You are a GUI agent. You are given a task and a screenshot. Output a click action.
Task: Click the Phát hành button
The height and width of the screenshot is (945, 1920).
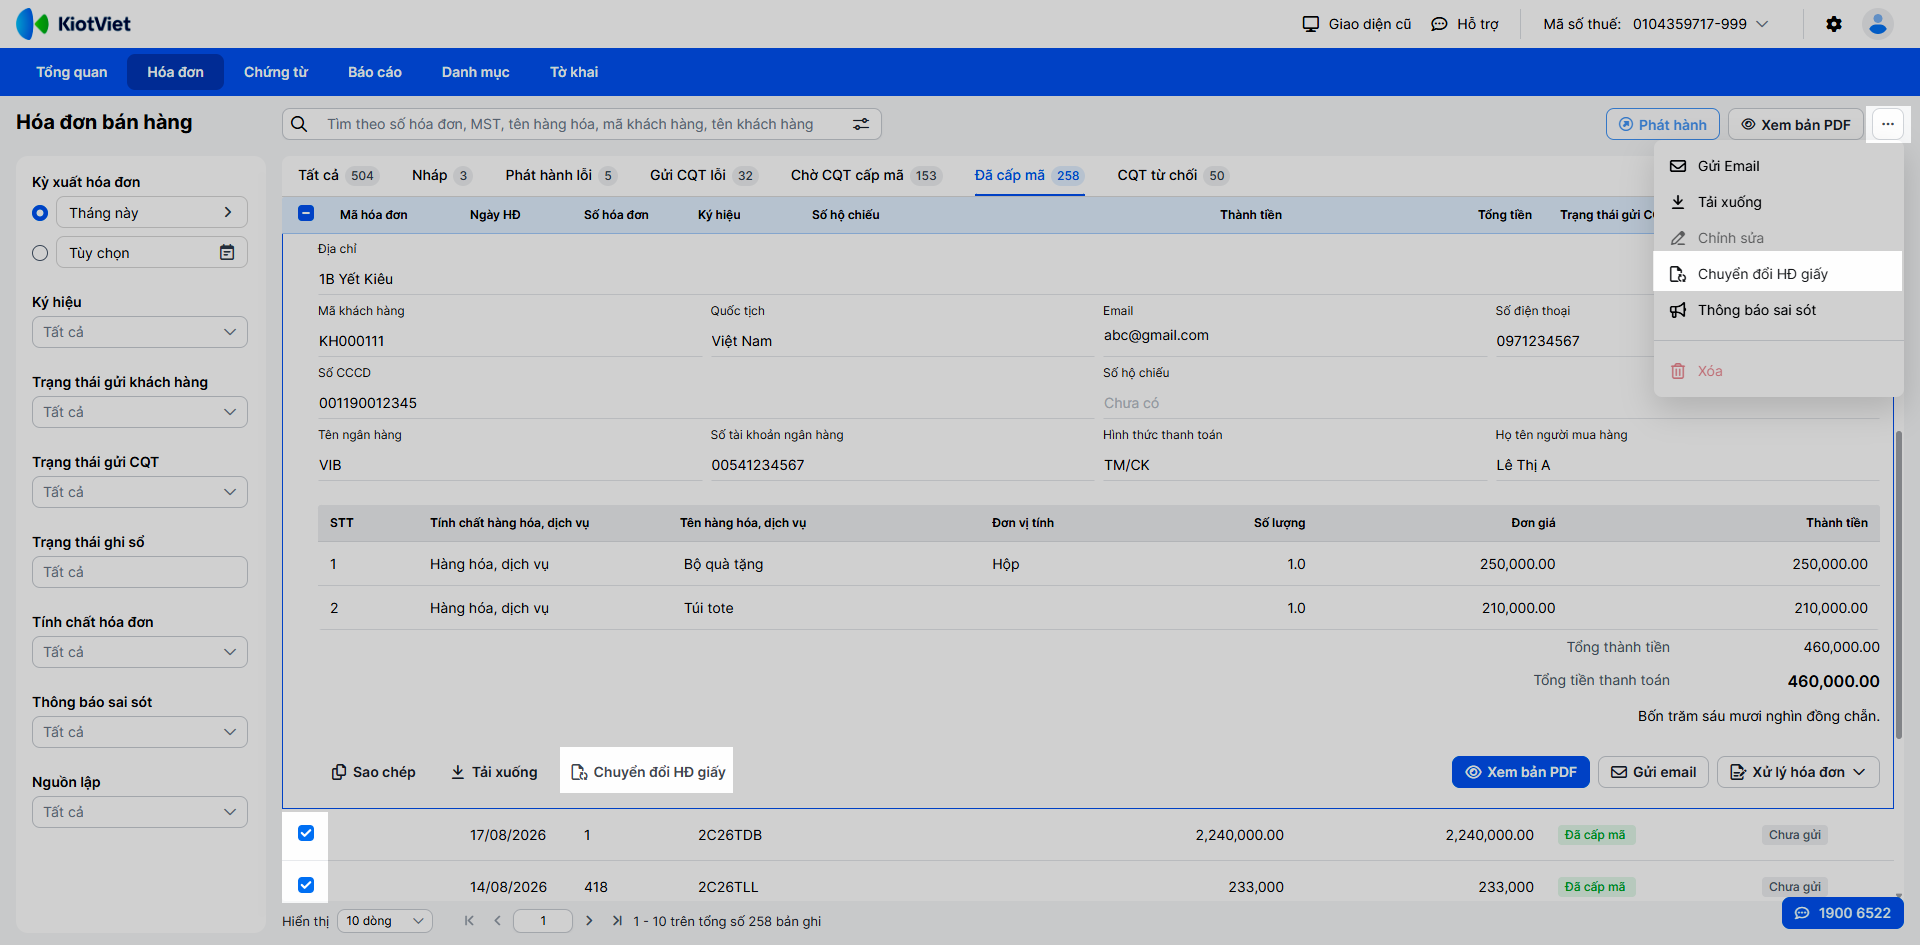(1663, 124)
